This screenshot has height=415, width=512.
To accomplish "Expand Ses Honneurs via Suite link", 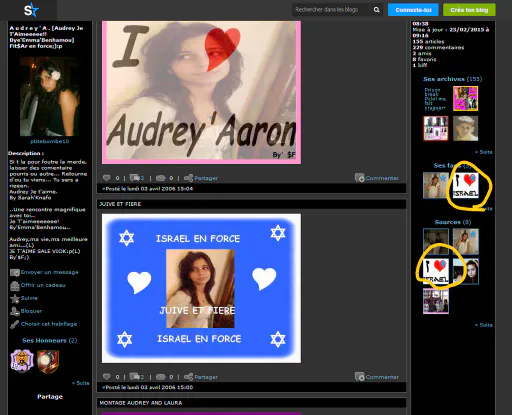I will [81, 383].
